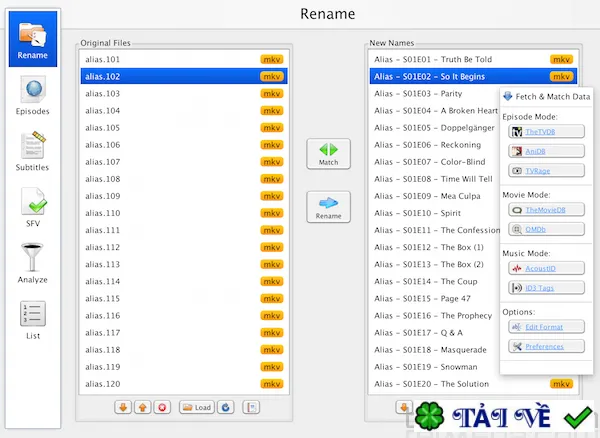
Task: Choose AcoustID under Music Mode
Action: click(x=546, y=268)
